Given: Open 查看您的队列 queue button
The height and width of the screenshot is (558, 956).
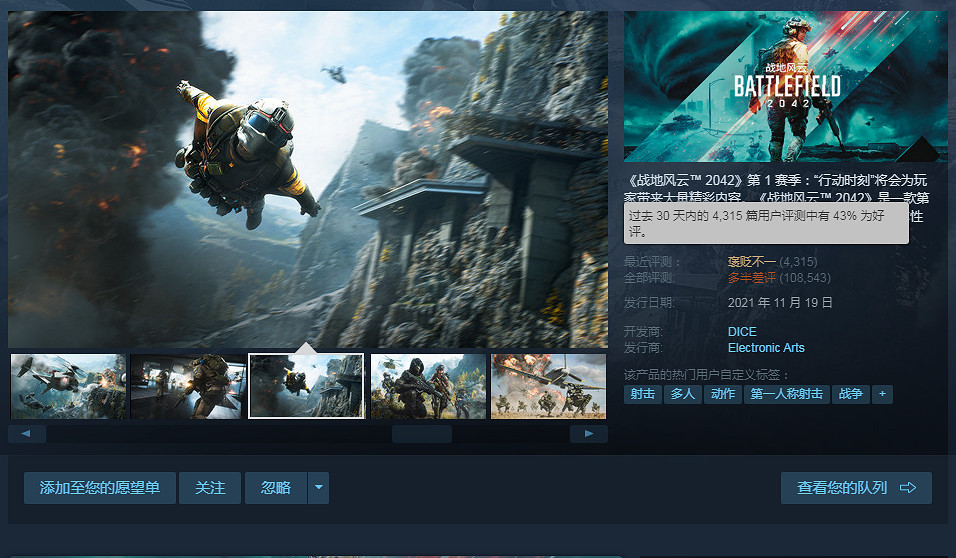Looking at the screenshot, I should click(x=856, y=488).
